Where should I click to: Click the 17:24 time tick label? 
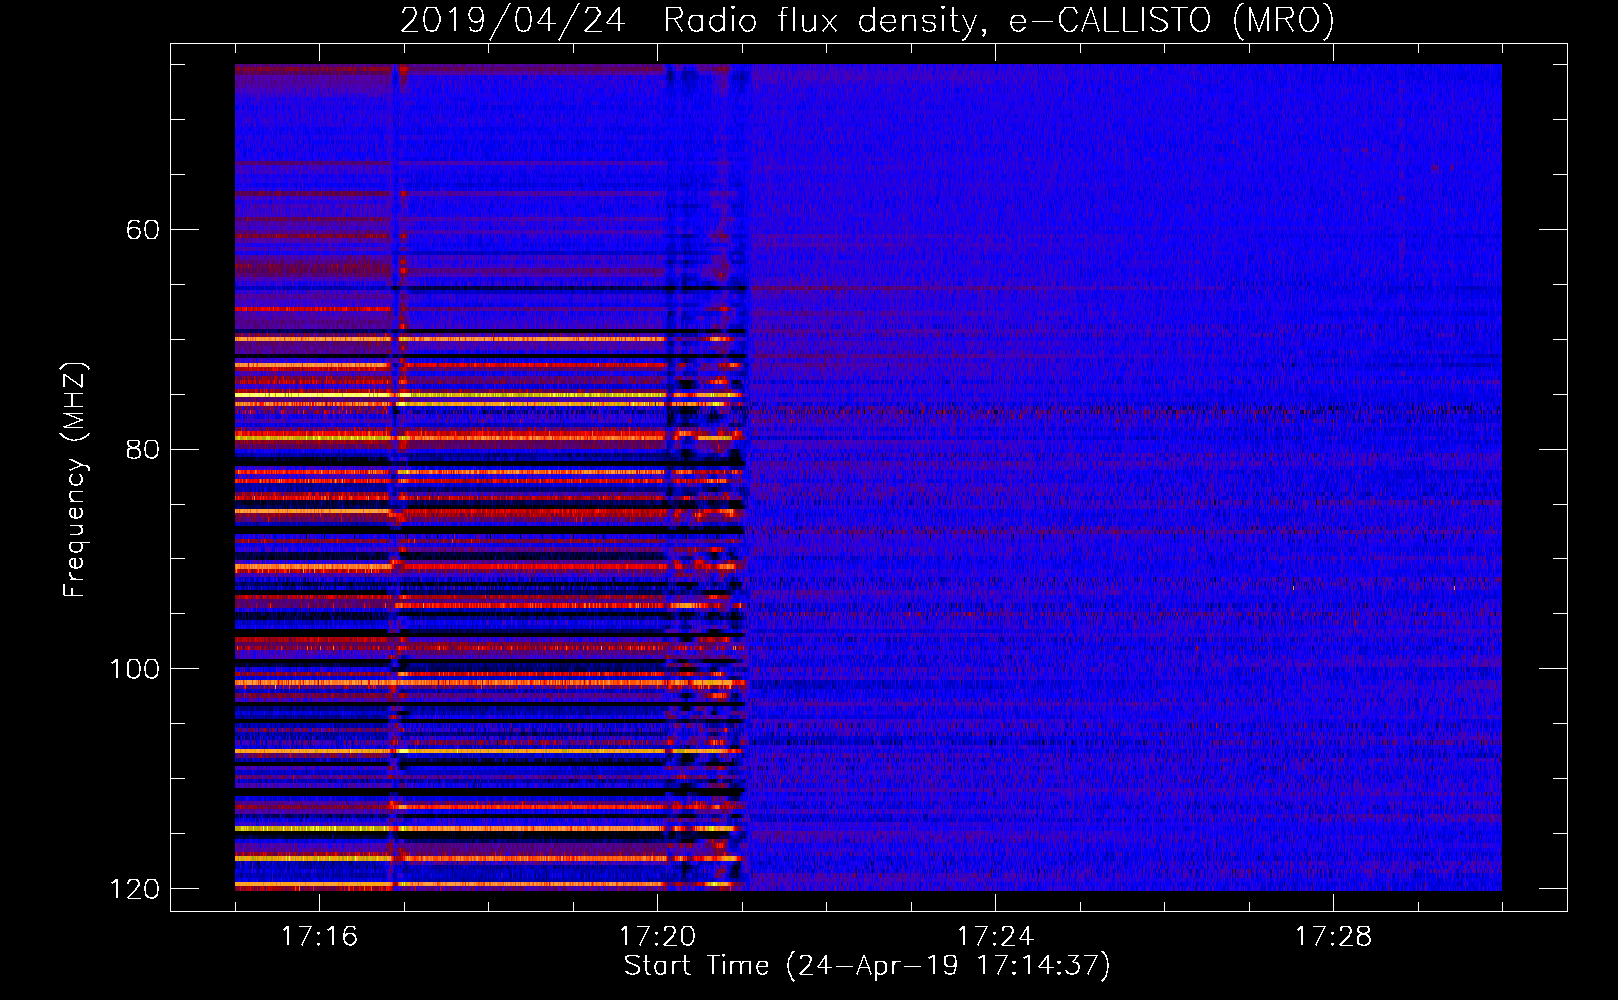pos(995,936)
